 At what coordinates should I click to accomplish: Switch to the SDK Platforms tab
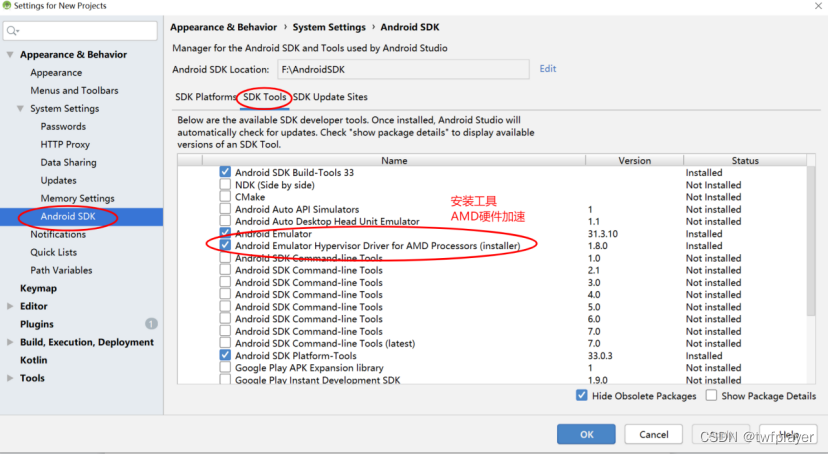pyautogui.click(x=206, y=97)
